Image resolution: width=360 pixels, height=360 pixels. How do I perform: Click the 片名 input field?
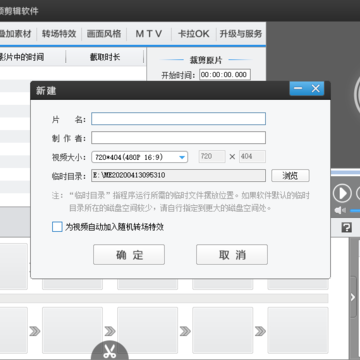coord(179,119)
